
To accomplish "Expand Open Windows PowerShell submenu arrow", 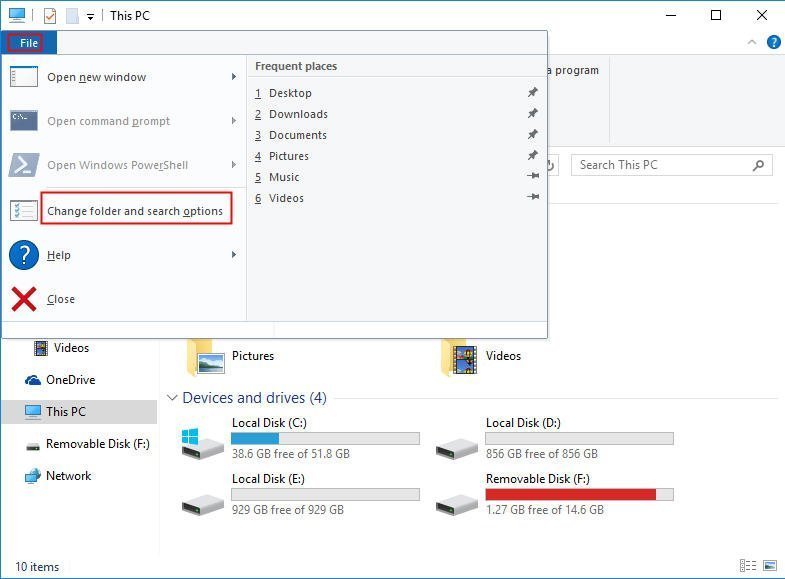I will [x=234, y=165].
